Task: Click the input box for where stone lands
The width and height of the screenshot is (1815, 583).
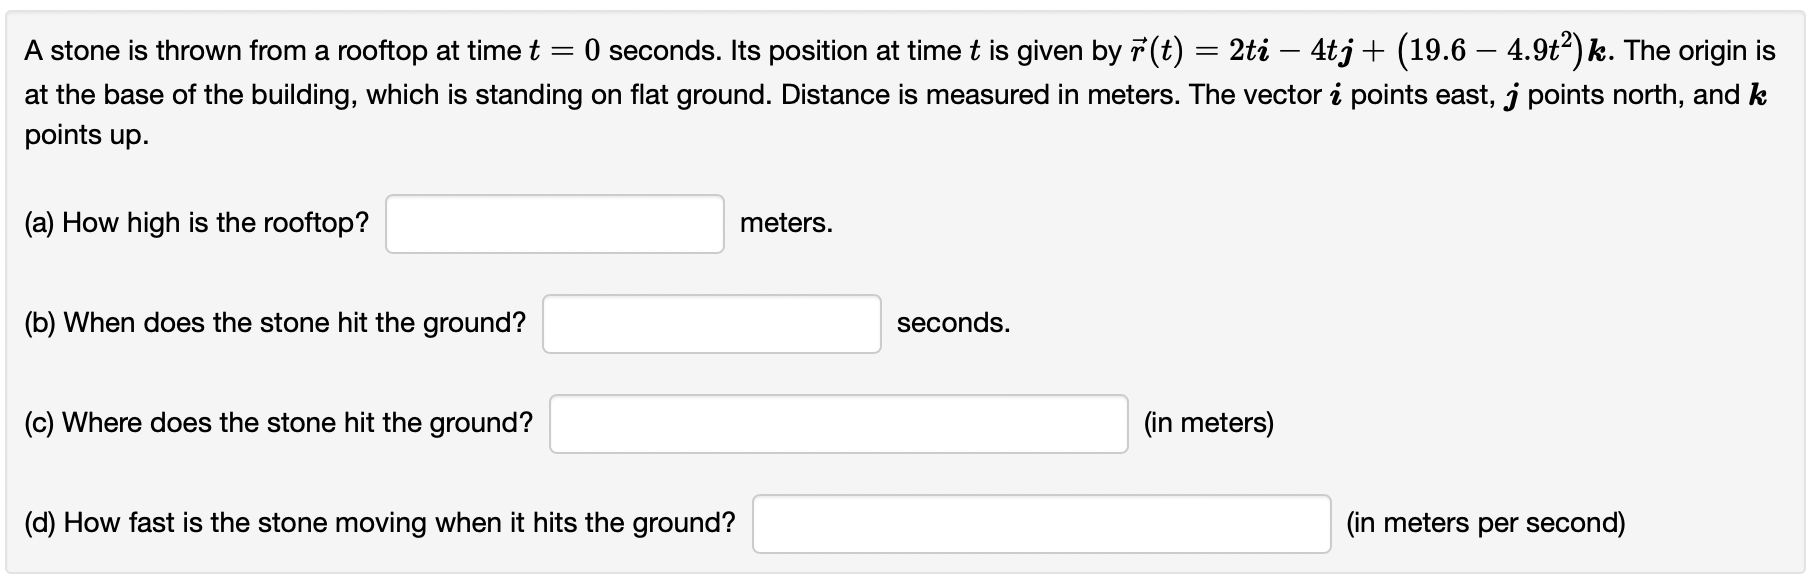Action: 838,424
